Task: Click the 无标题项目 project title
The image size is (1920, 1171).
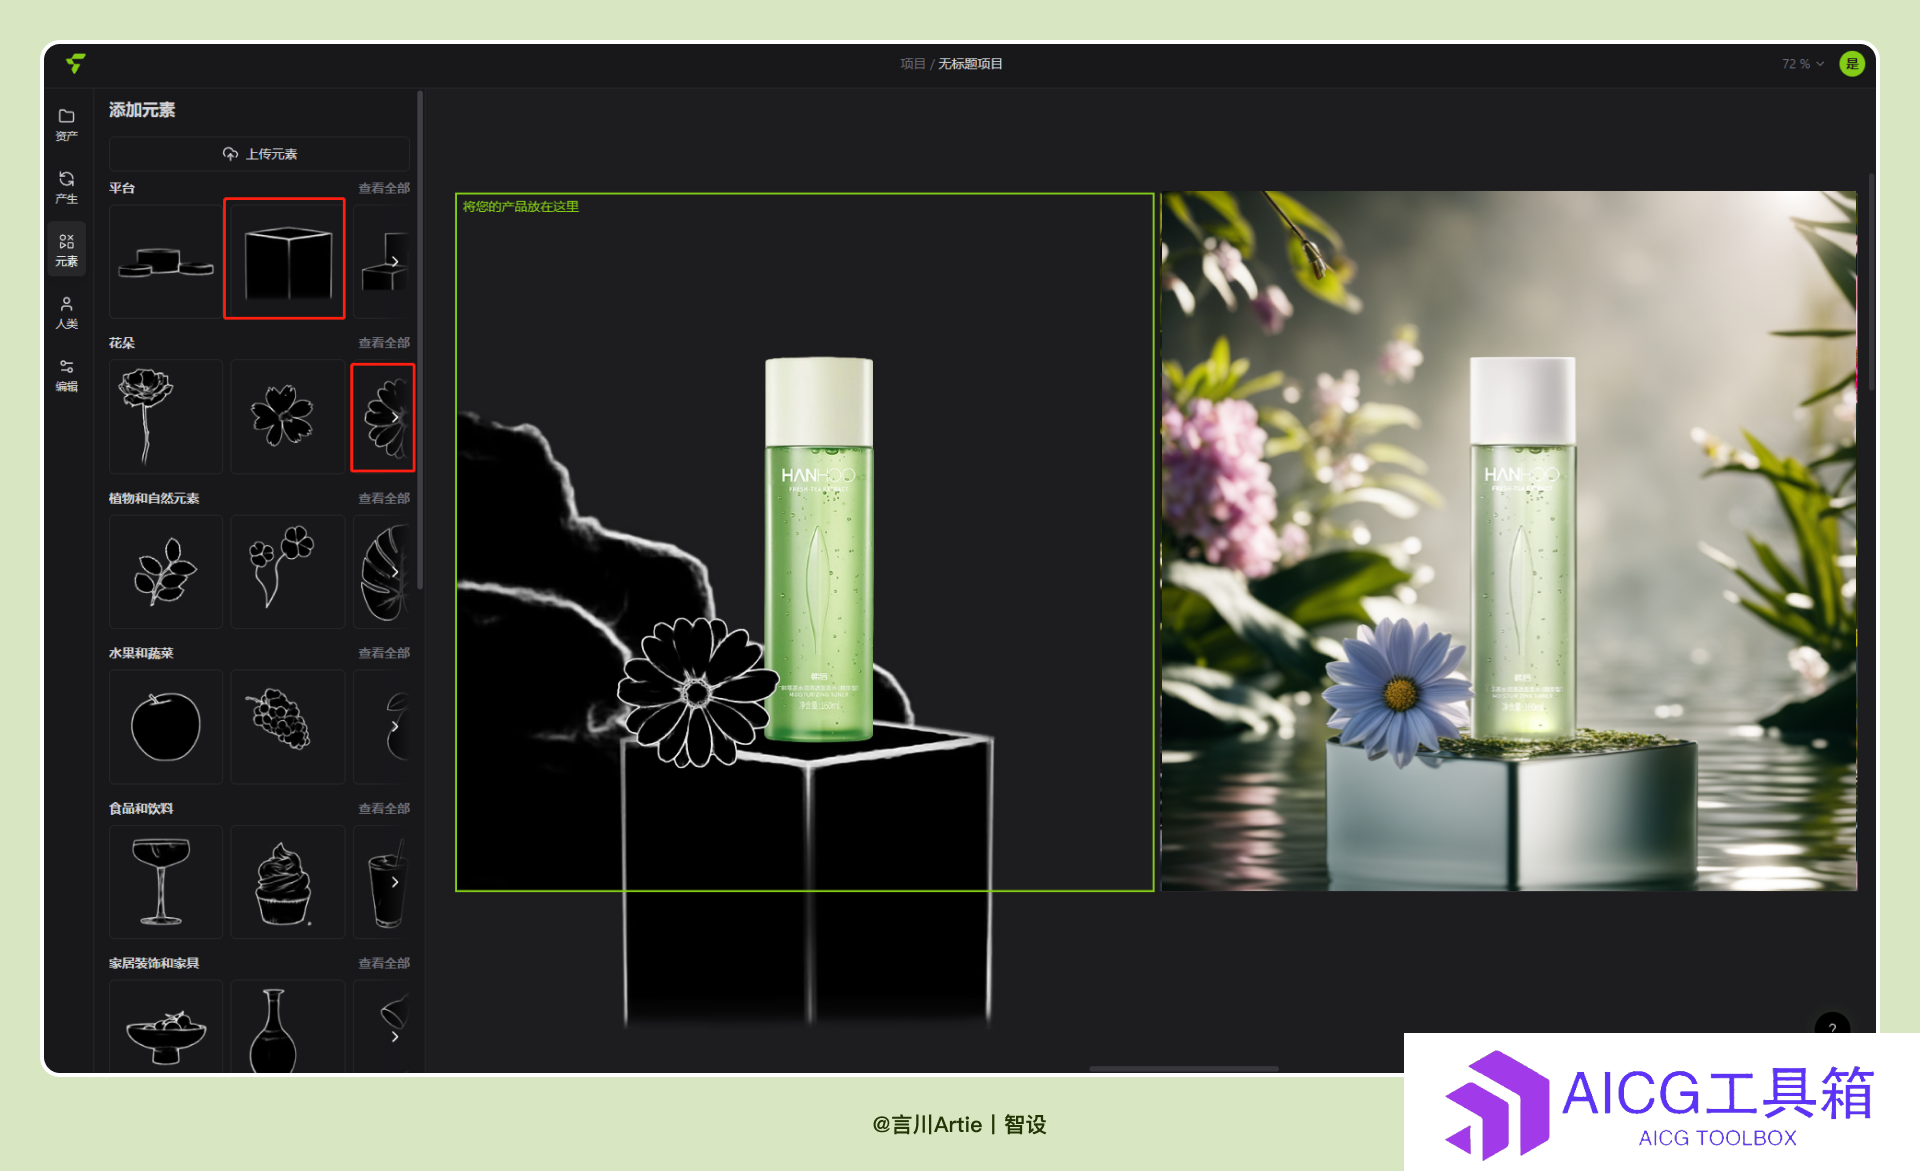Action: 970,64
